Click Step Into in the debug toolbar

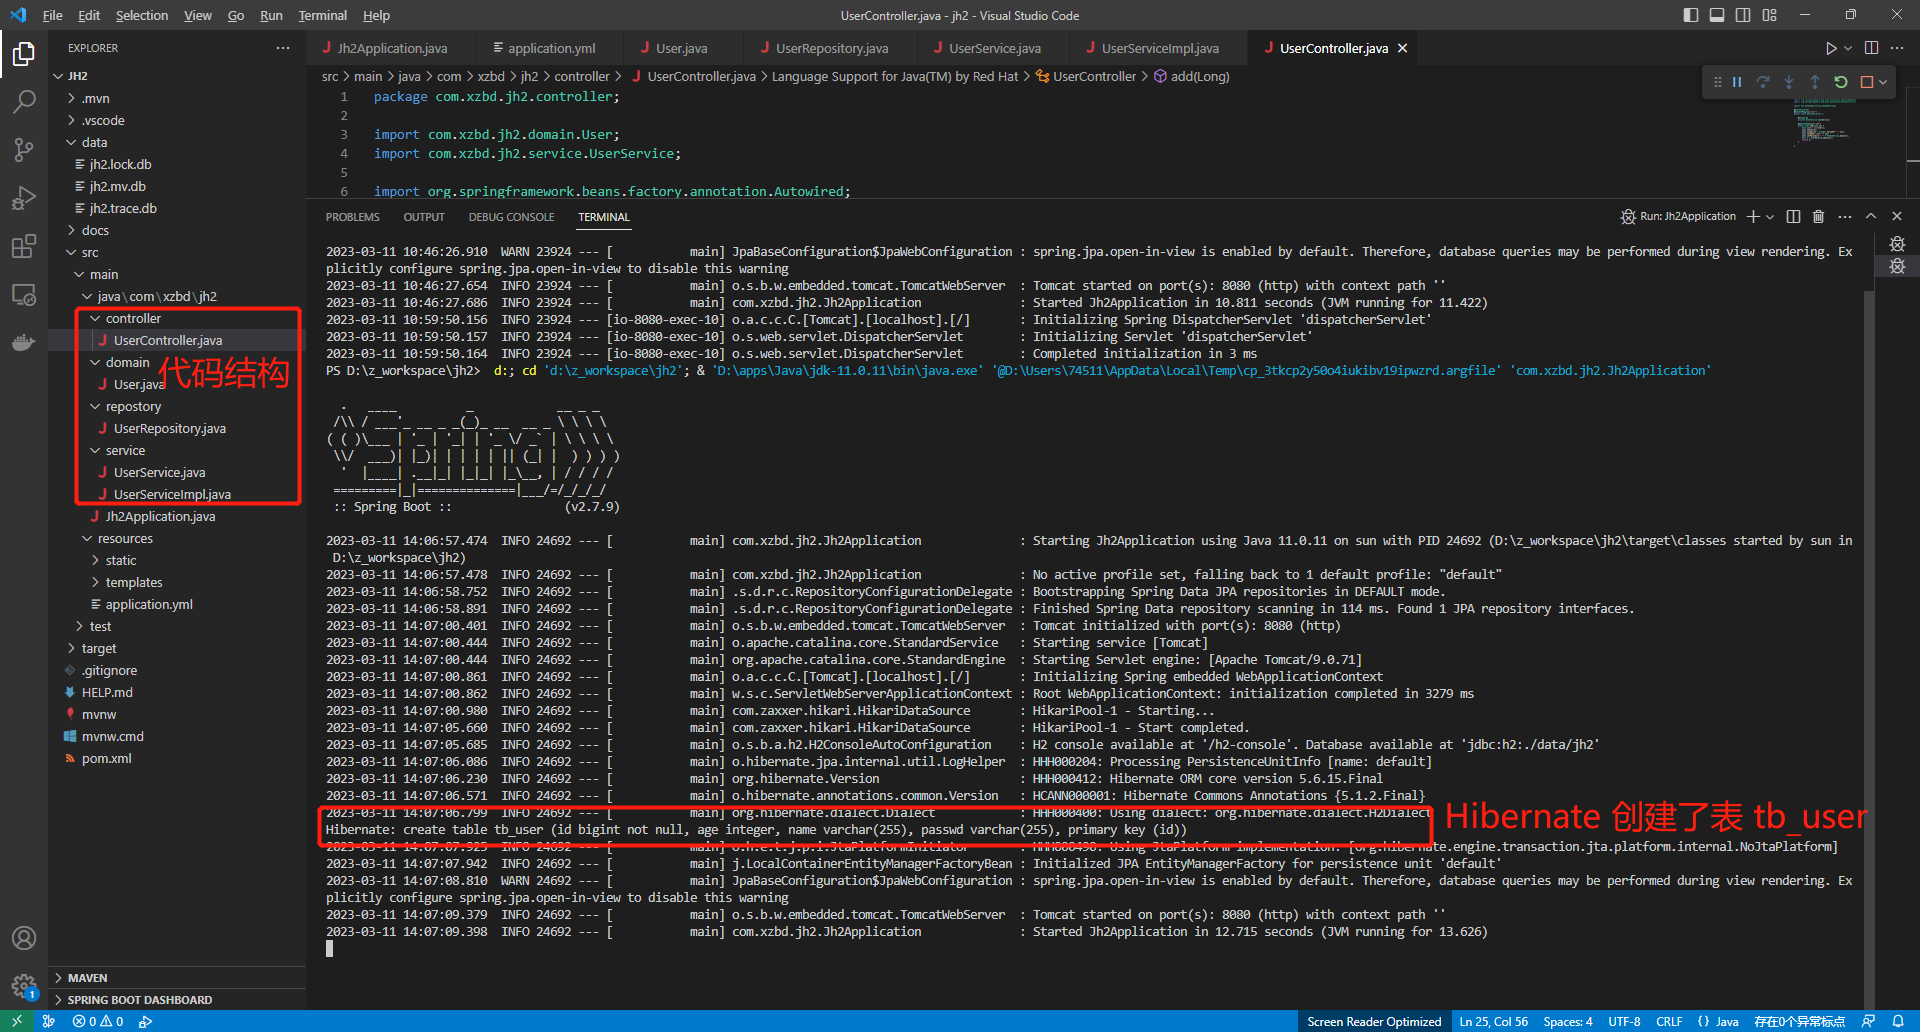point(1789,82)
